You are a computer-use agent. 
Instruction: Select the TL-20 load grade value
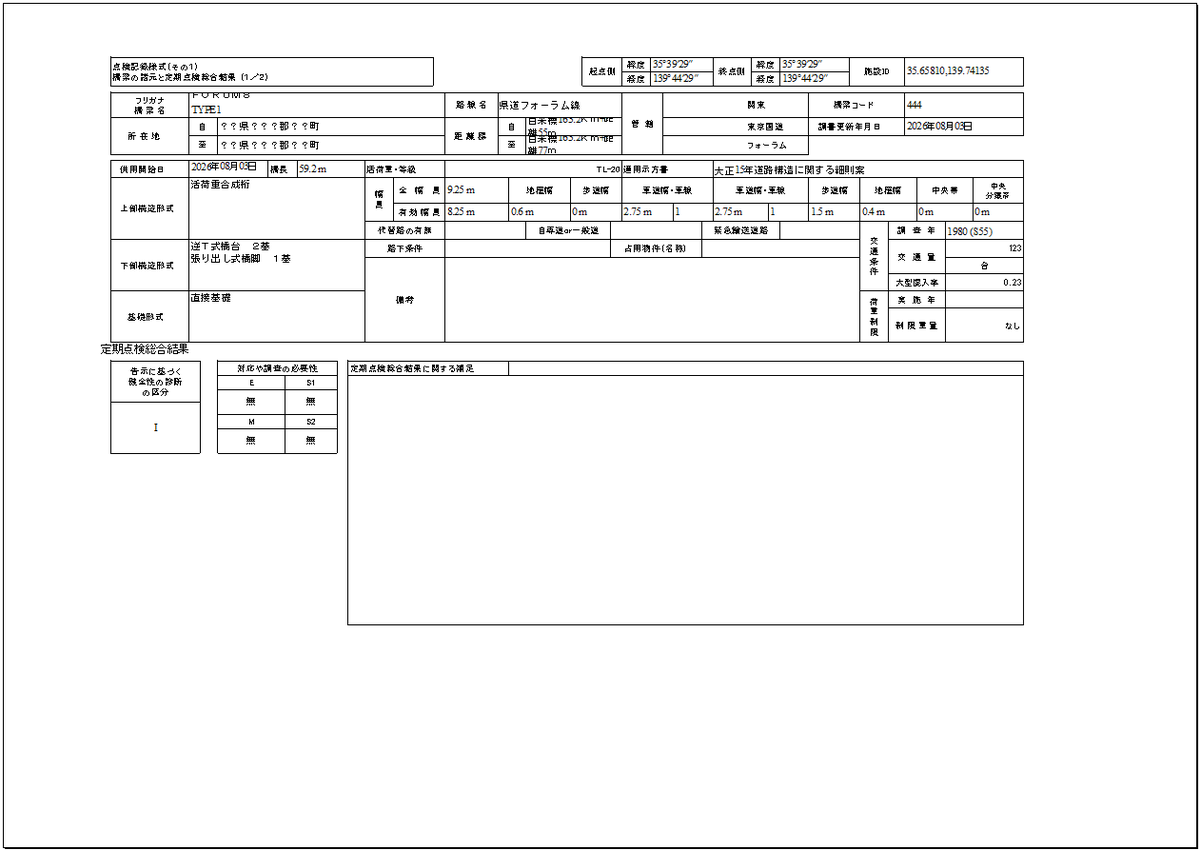[x=608, y=171]
